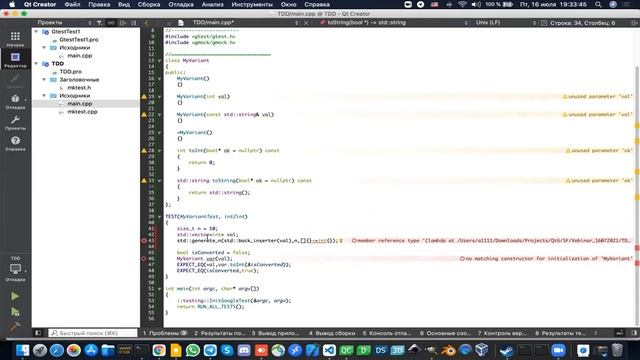Open the Файл menu

point(72,4)
